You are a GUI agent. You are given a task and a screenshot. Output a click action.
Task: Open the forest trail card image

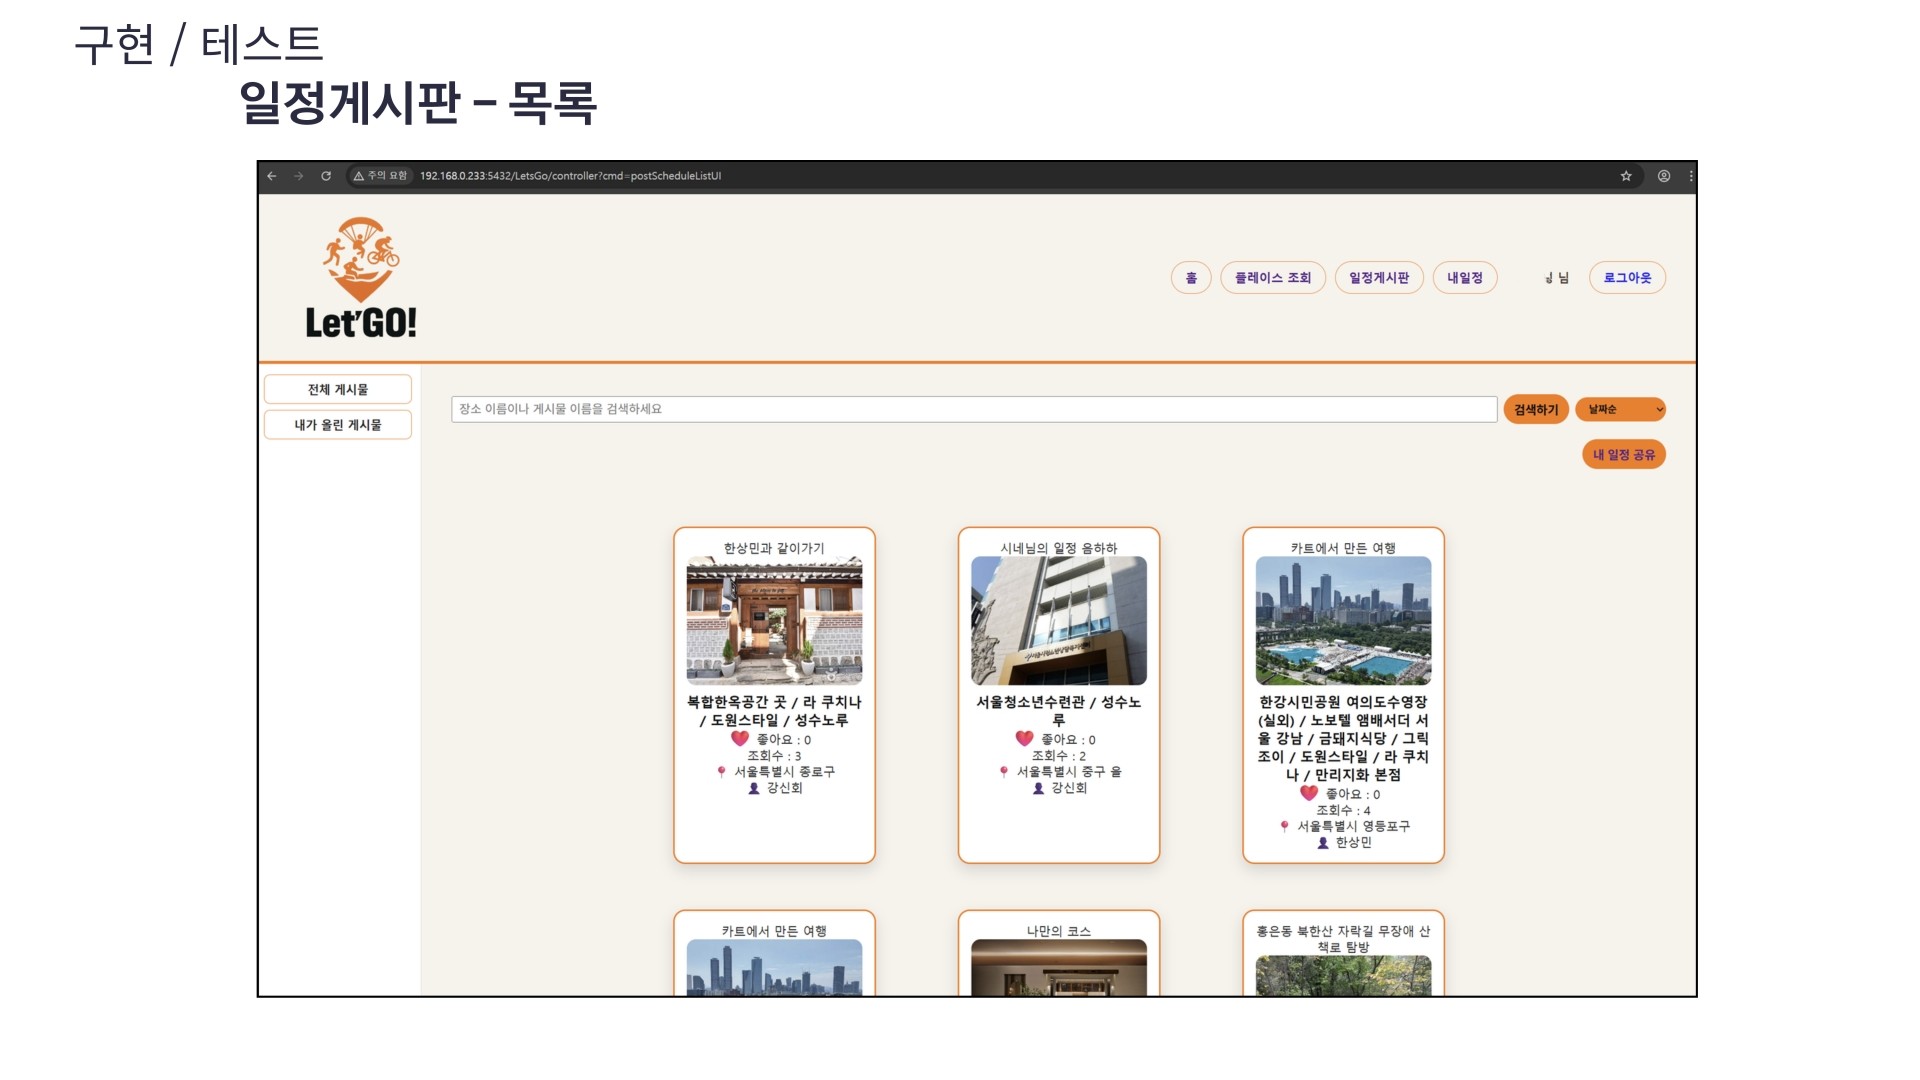(1343, 975)
